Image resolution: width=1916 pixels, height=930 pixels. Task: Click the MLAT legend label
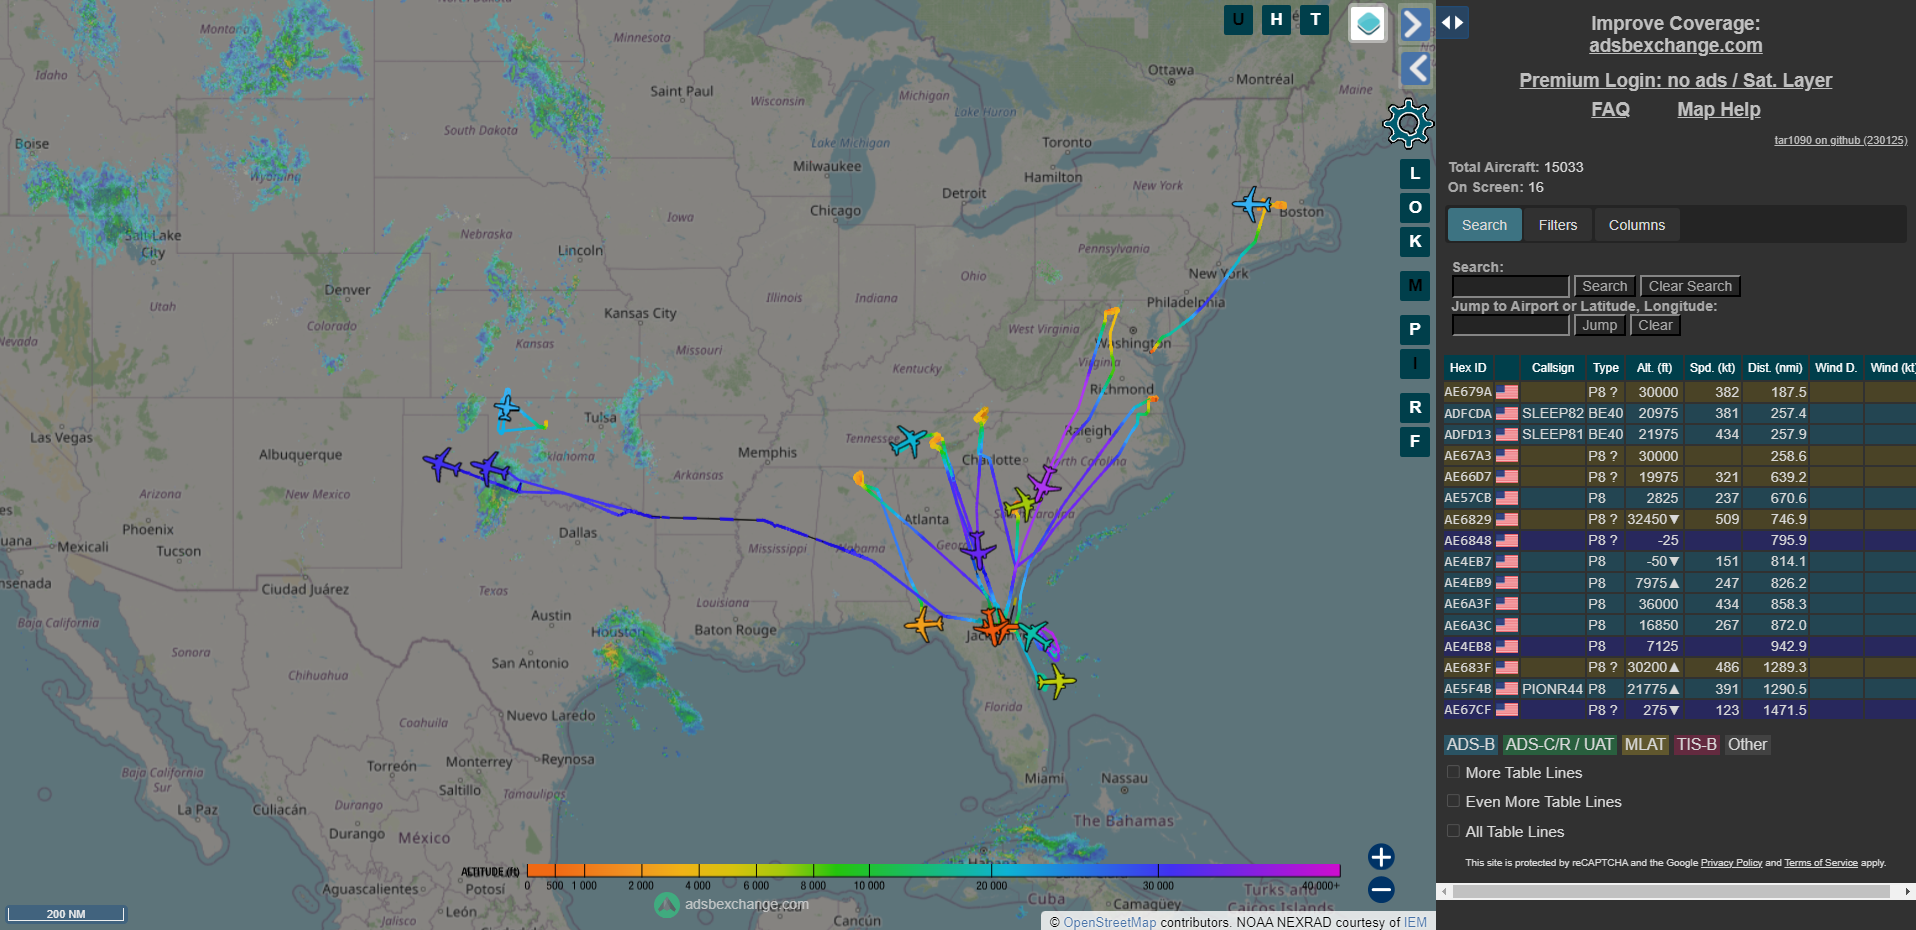pyautogui.click(x=1645, y=744)
